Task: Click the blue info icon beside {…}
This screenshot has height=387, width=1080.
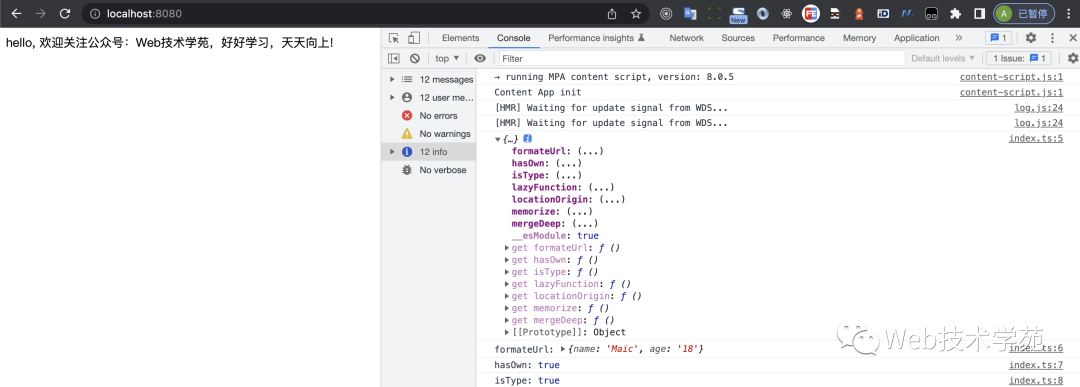Action: pos(528,139)
